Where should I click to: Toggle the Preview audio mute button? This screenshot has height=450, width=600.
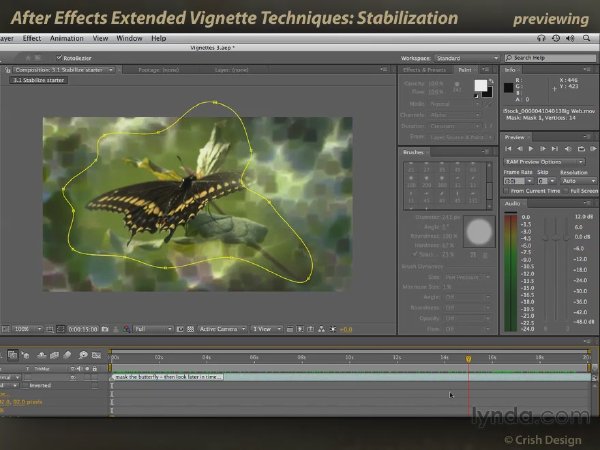568,148
